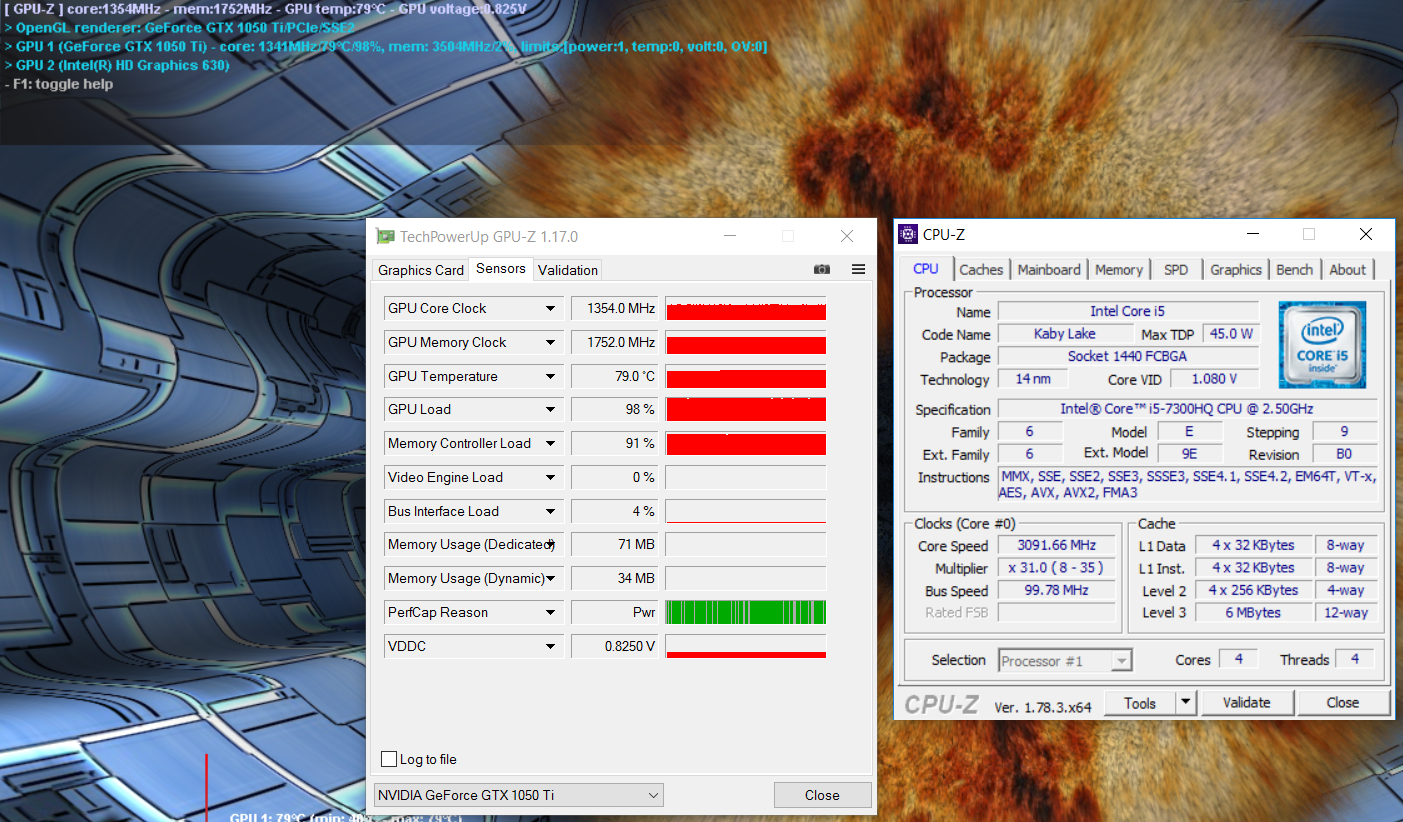Click the Intel Core i5 Name field
Screen dimensions: 1403x822
[x=1128, y=312]
